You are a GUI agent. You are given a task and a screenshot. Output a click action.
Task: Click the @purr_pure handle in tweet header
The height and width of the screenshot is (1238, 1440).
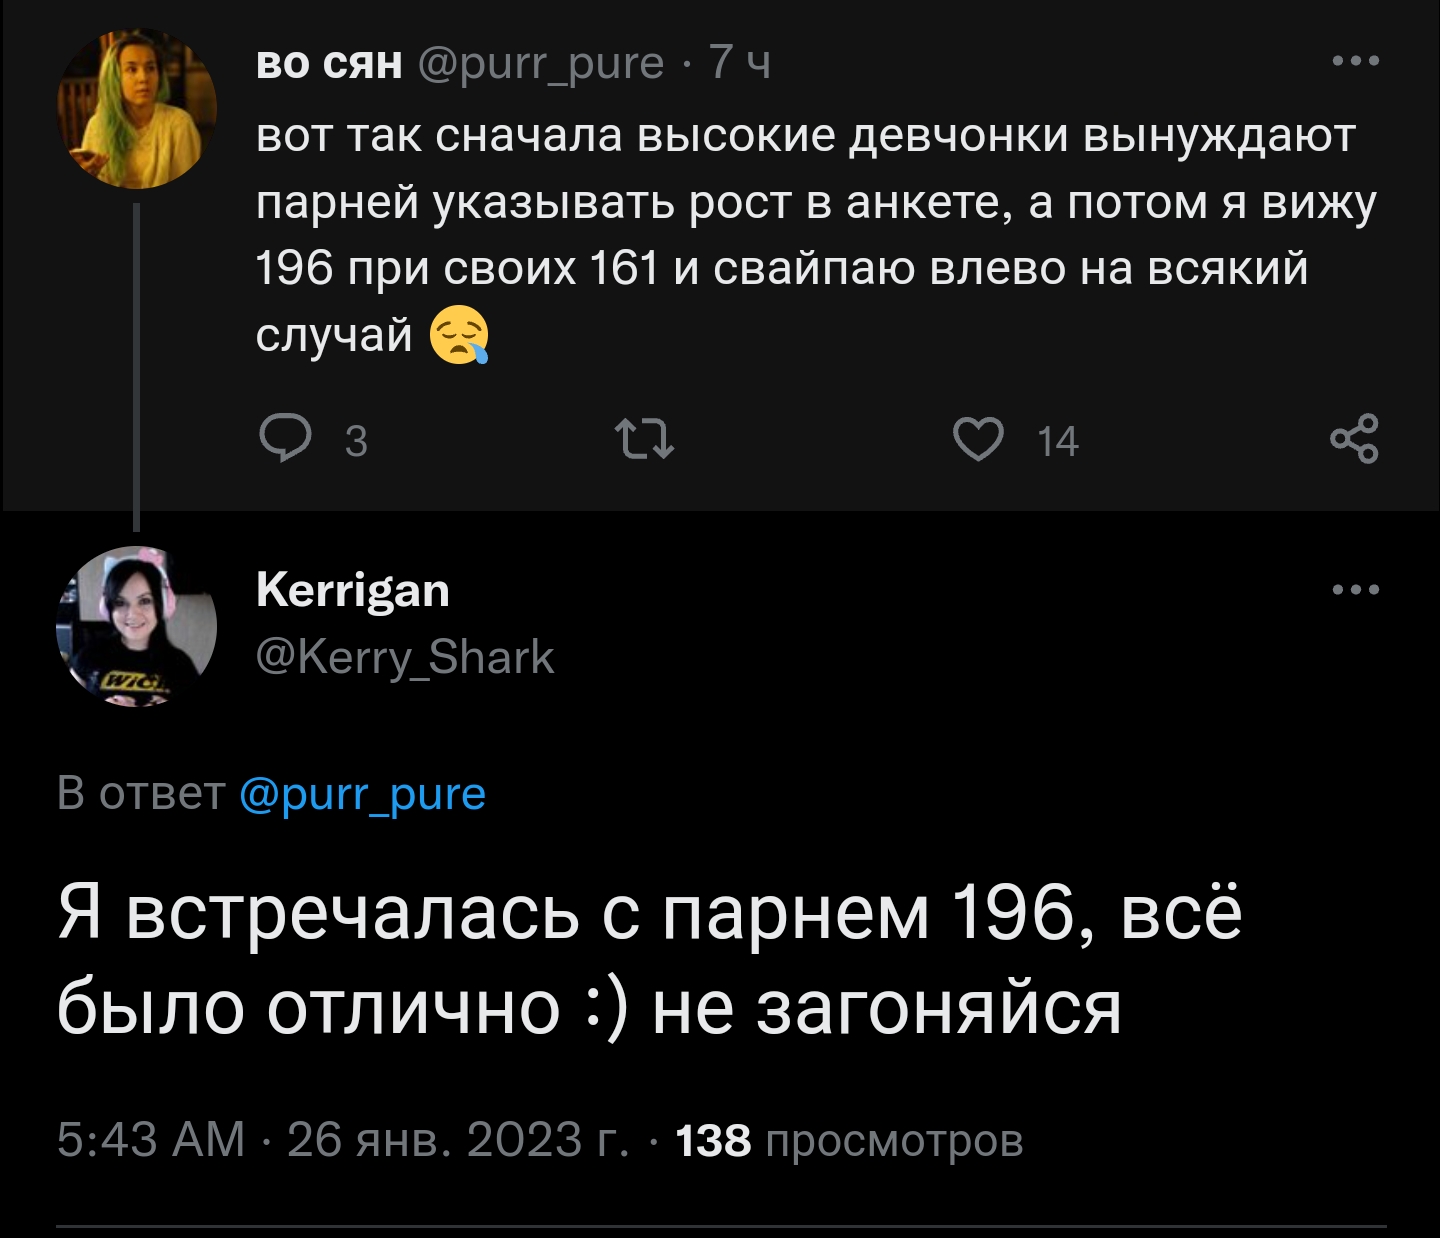click(x=540, y=63)
